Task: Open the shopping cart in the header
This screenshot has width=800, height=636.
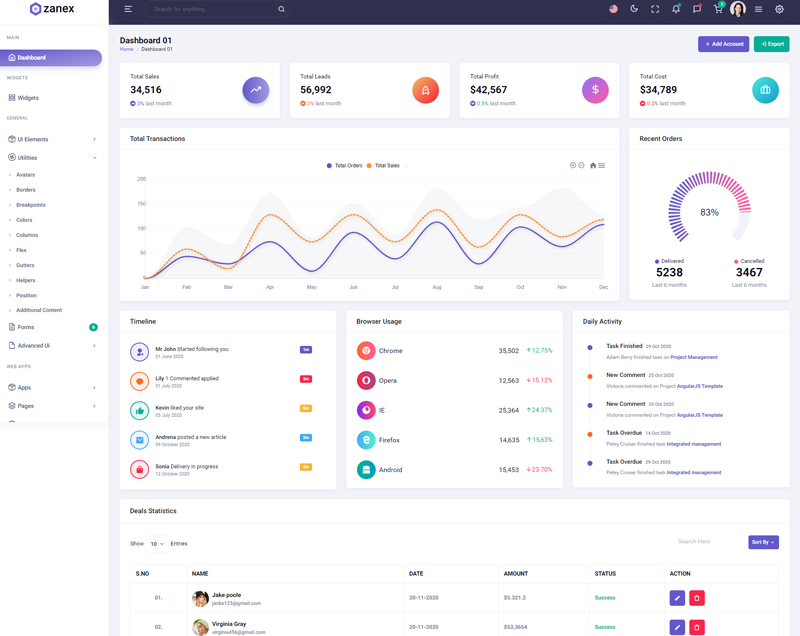Action: coord(717,9)
